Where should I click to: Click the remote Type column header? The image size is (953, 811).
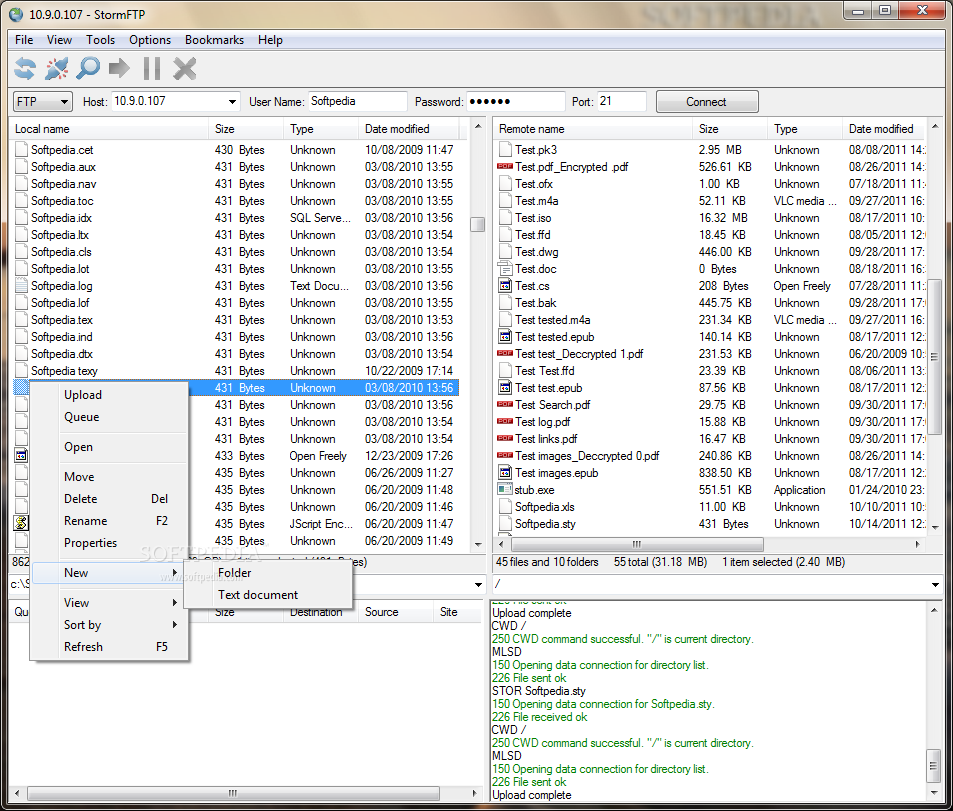[805, 129]
